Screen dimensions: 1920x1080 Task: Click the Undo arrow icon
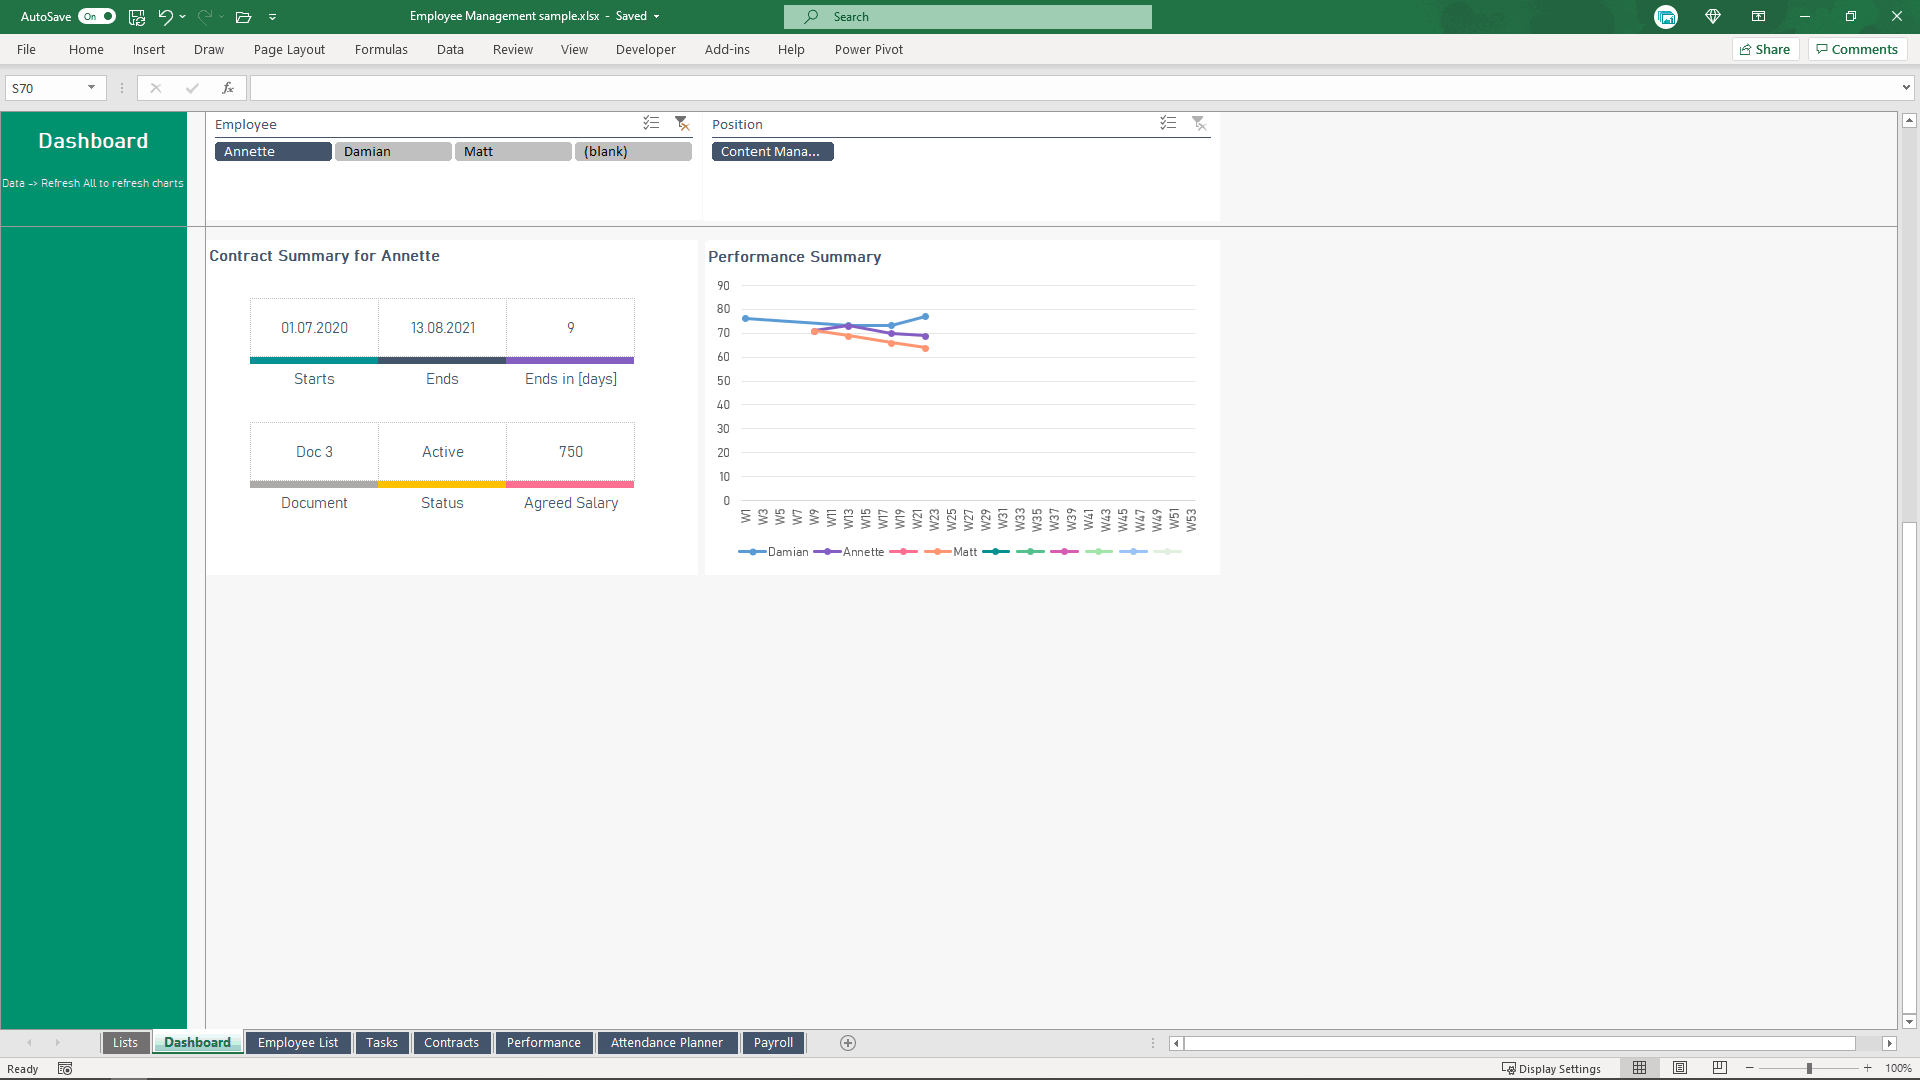165,16
